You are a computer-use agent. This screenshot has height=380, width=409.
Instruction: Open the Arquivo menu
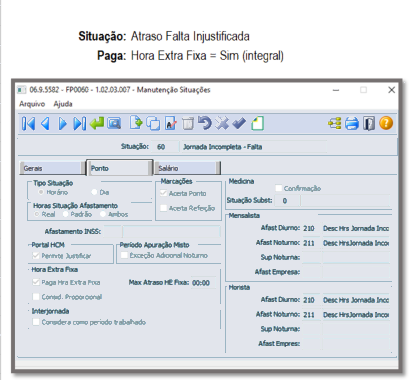32,104
